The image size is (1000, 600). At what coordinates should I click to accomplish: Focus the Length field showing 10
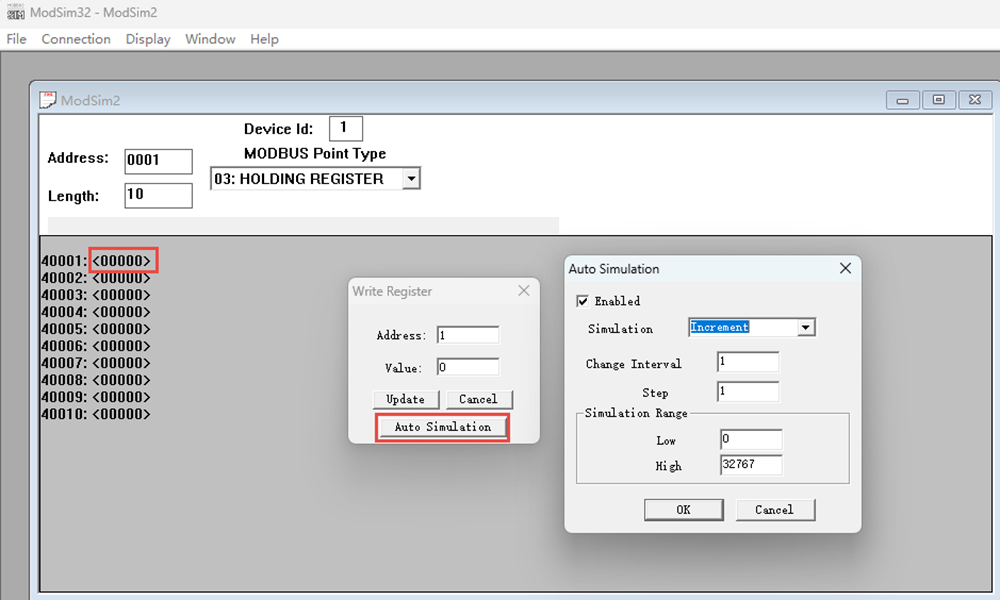(x=158, y=195)
